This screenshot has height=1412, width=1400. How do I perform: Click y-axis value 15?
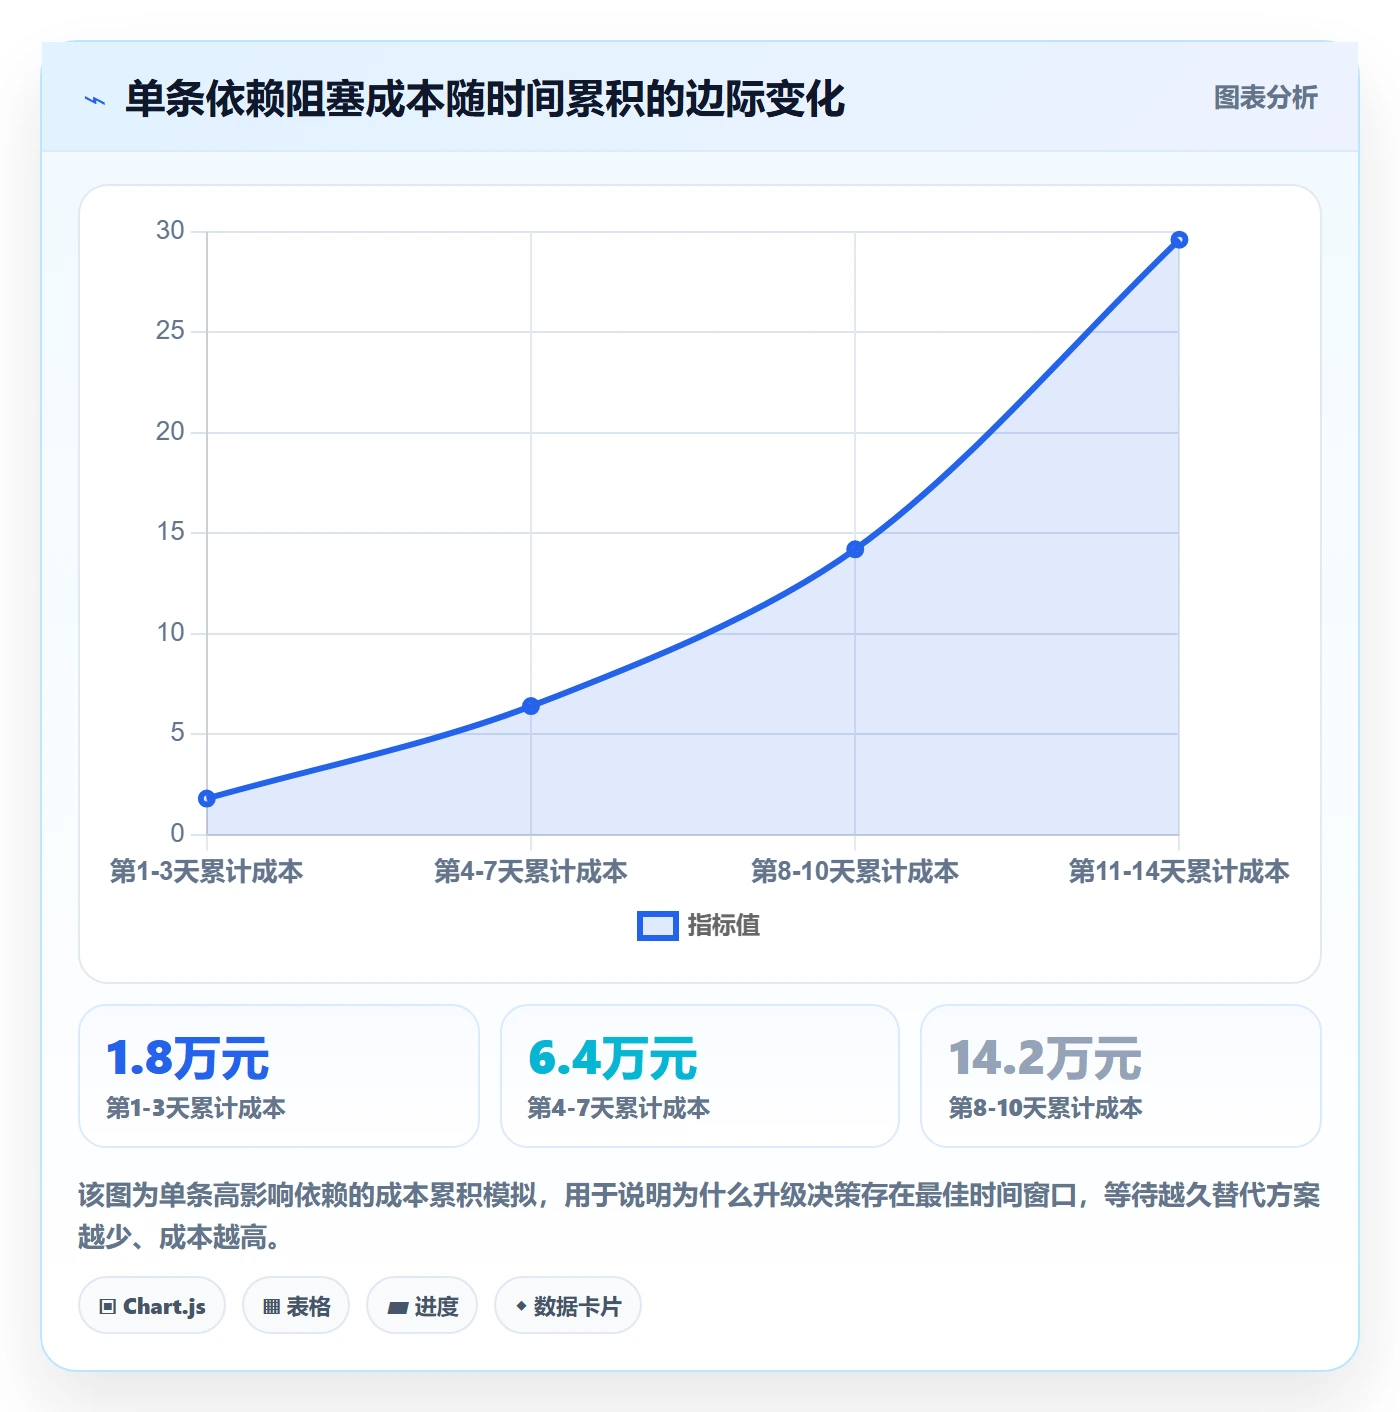click(170, 532)
